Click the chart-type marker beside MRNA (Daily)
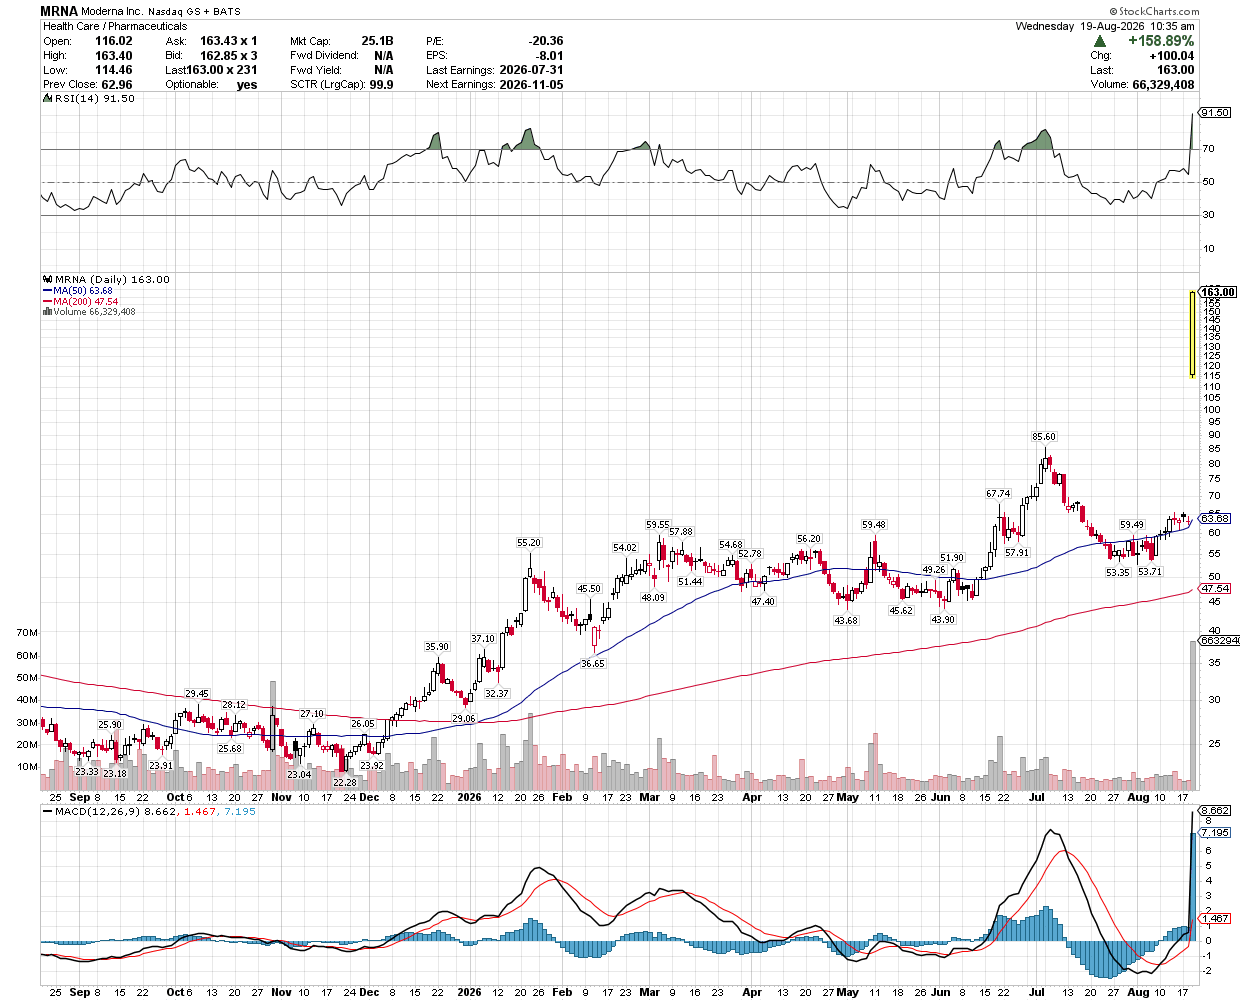Screen dimensions: 1240x1001 [x=47, y=279]
